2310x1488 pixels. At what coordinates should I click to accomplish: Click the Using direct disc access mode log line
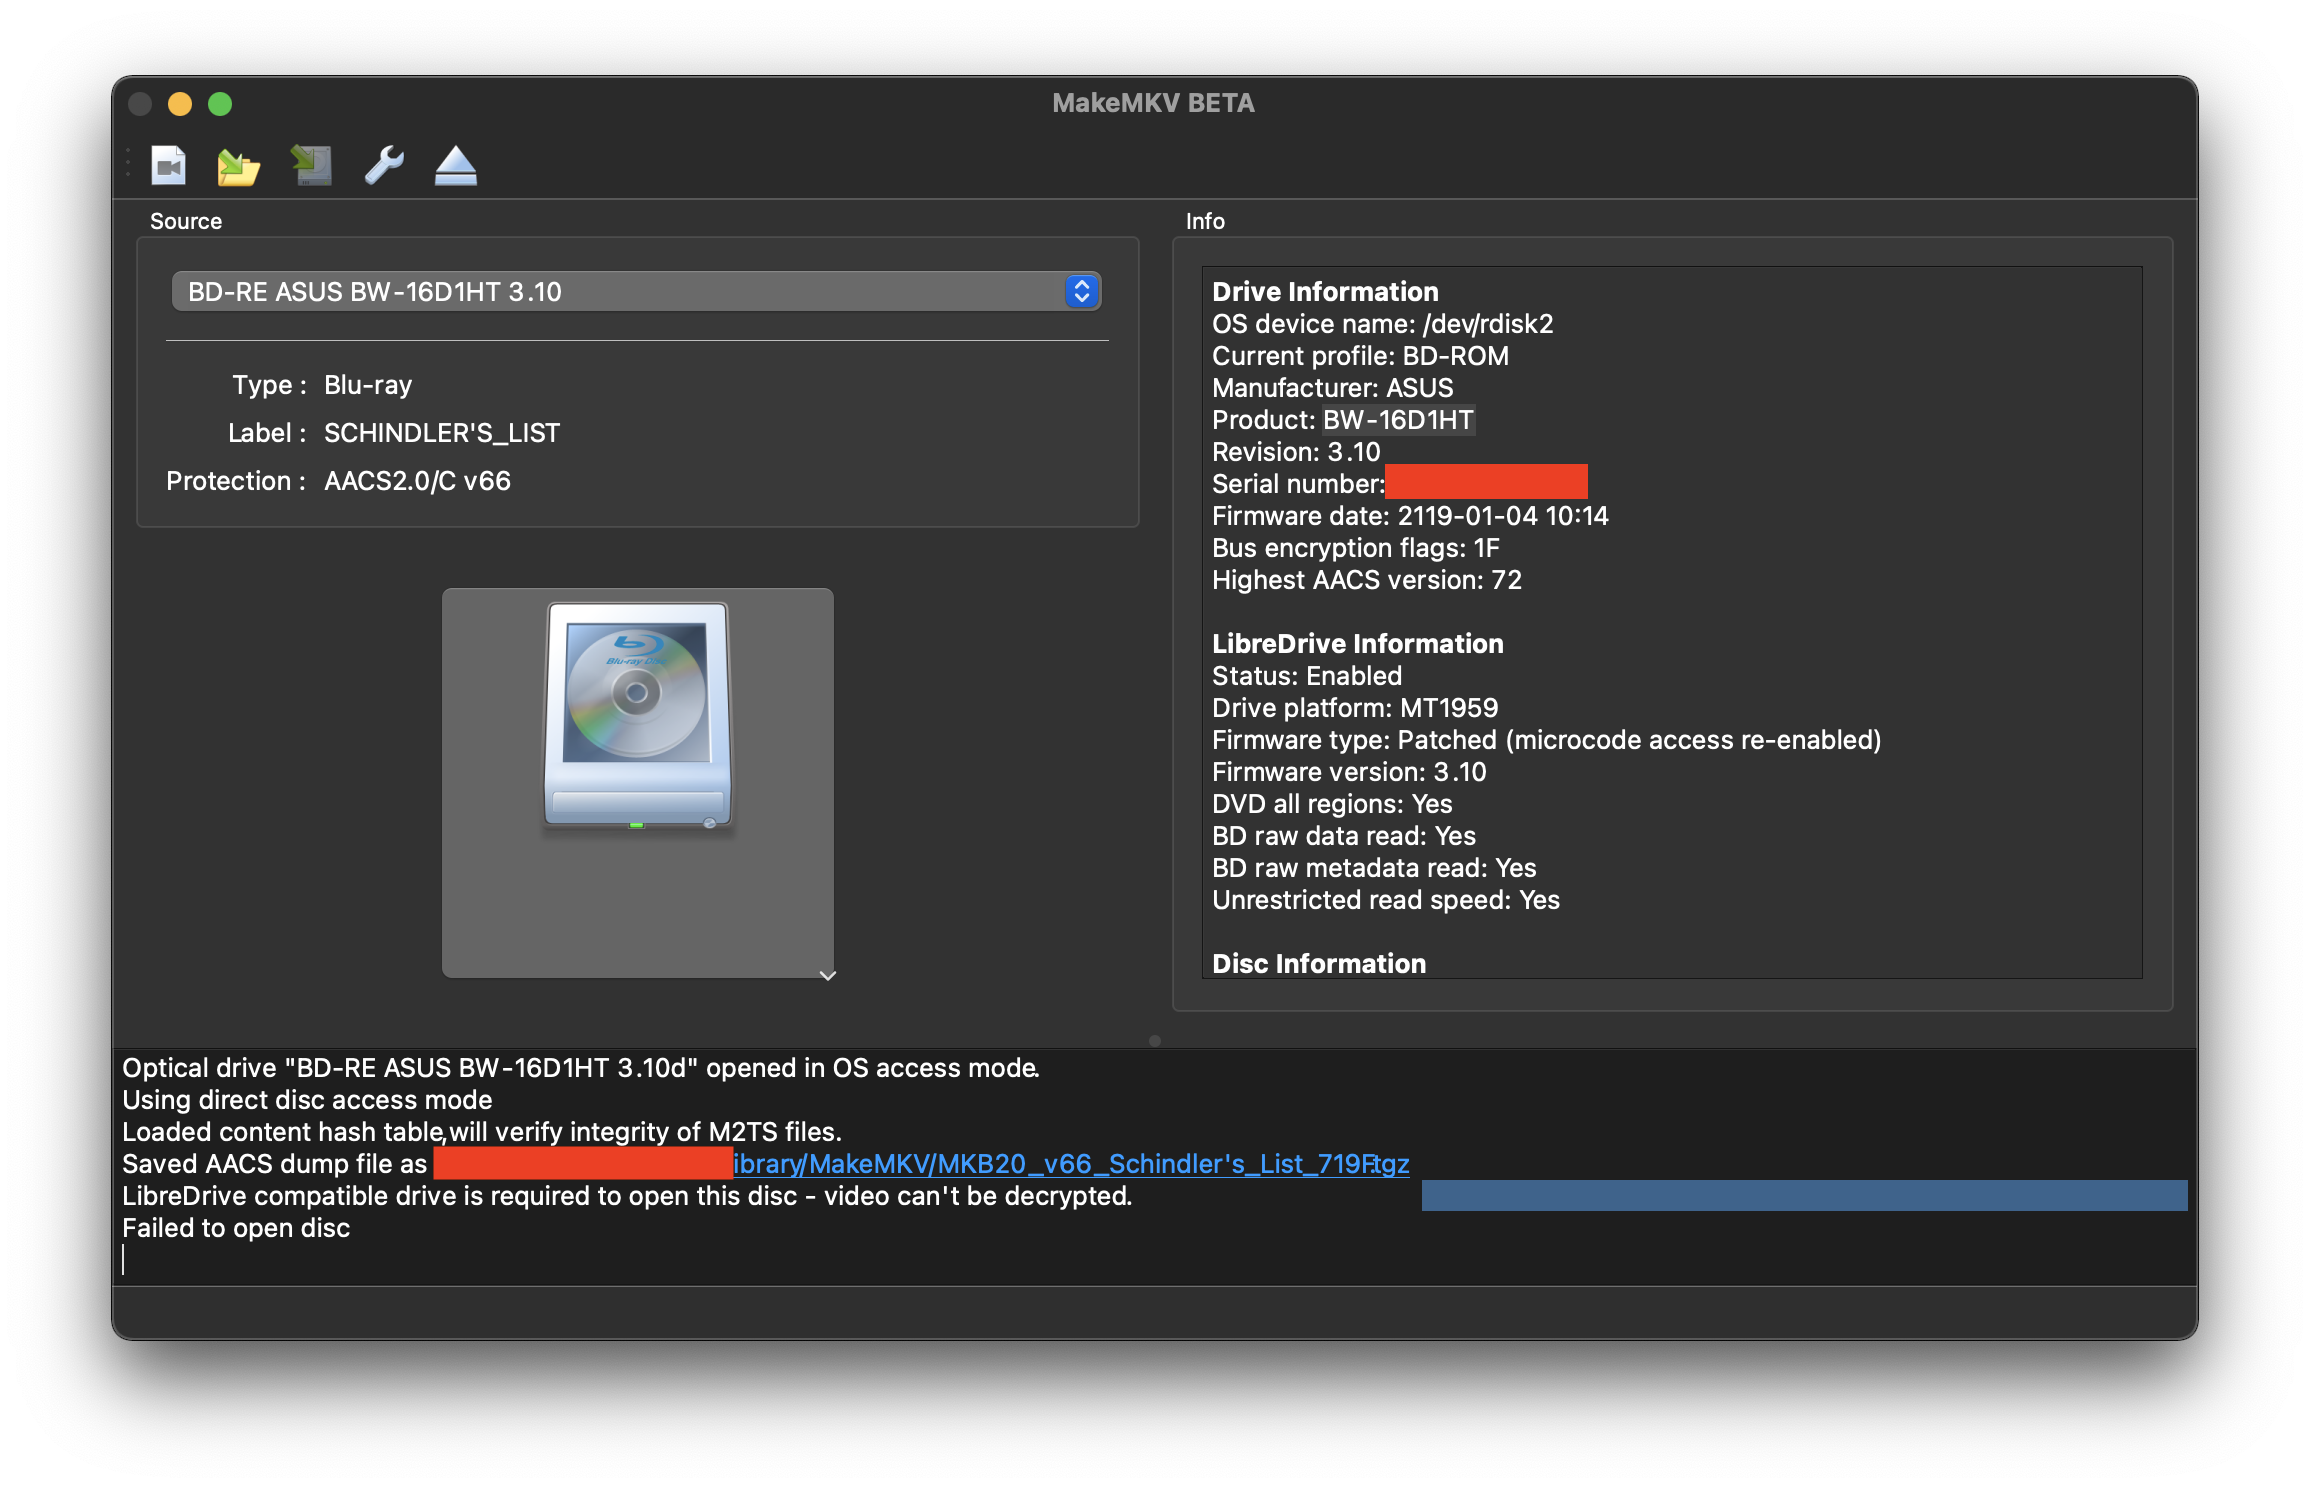[307, 1100]
